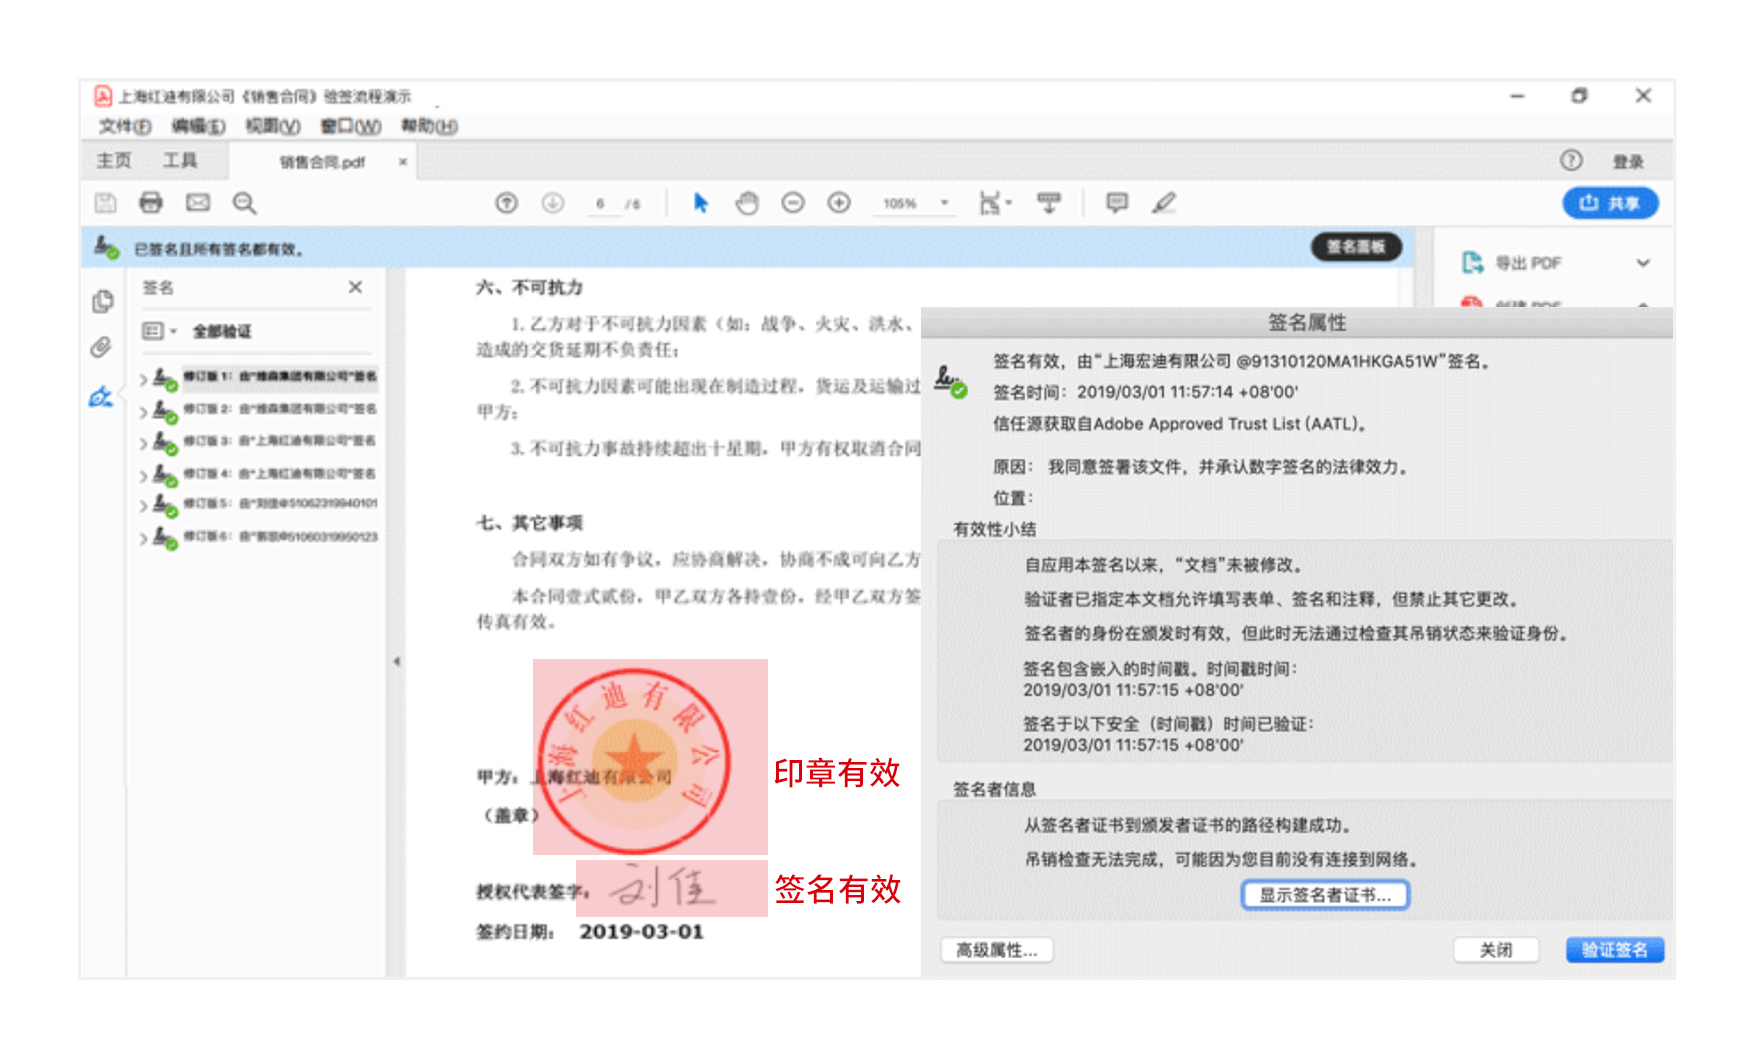Click revision 1 signature status icon
The height and width of the screenshot is (1058, 1754).
165,379
